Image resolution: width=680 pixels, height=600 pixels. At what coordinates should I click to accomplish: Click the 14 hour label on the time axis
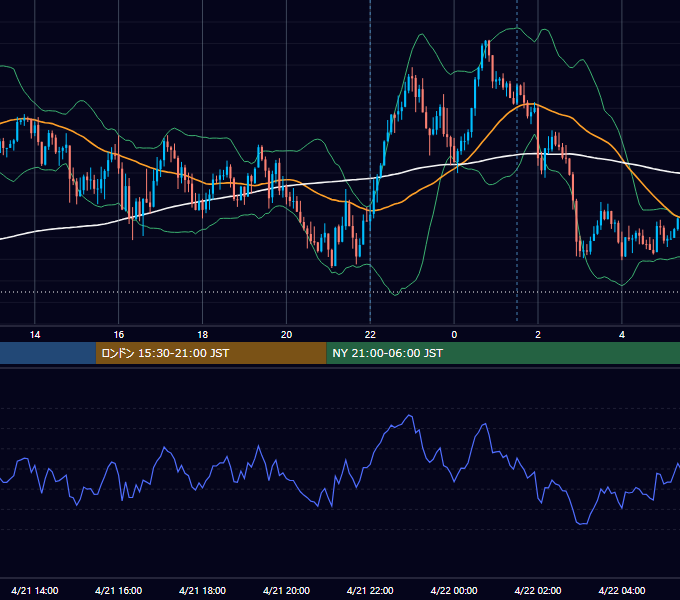[35, 335]
